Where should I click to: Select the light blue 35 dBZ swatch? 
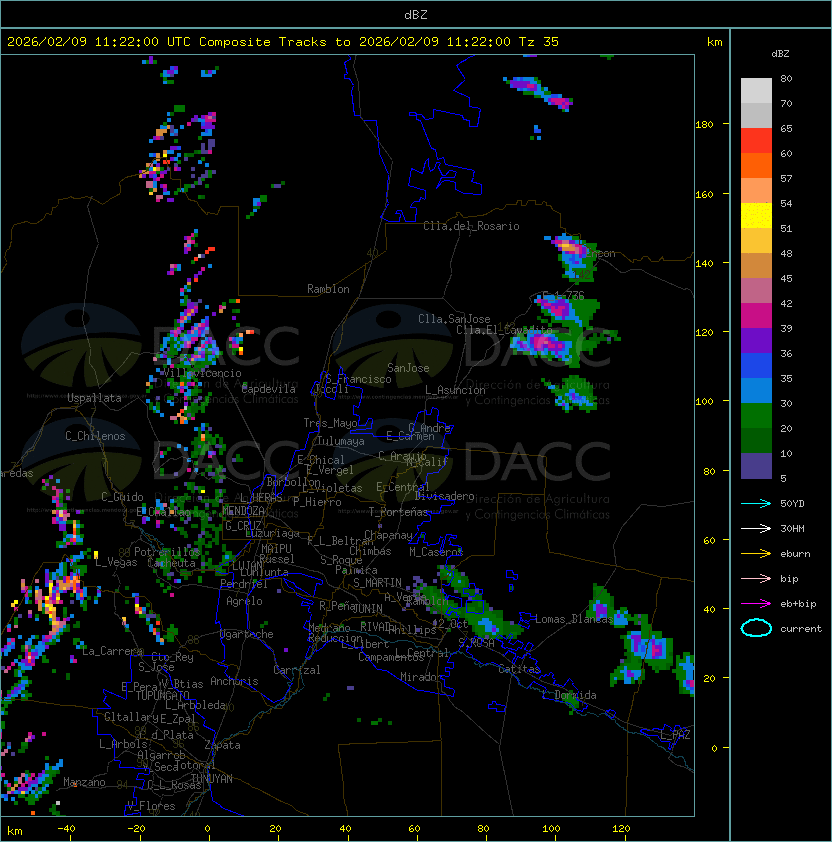tap(756, 390)
